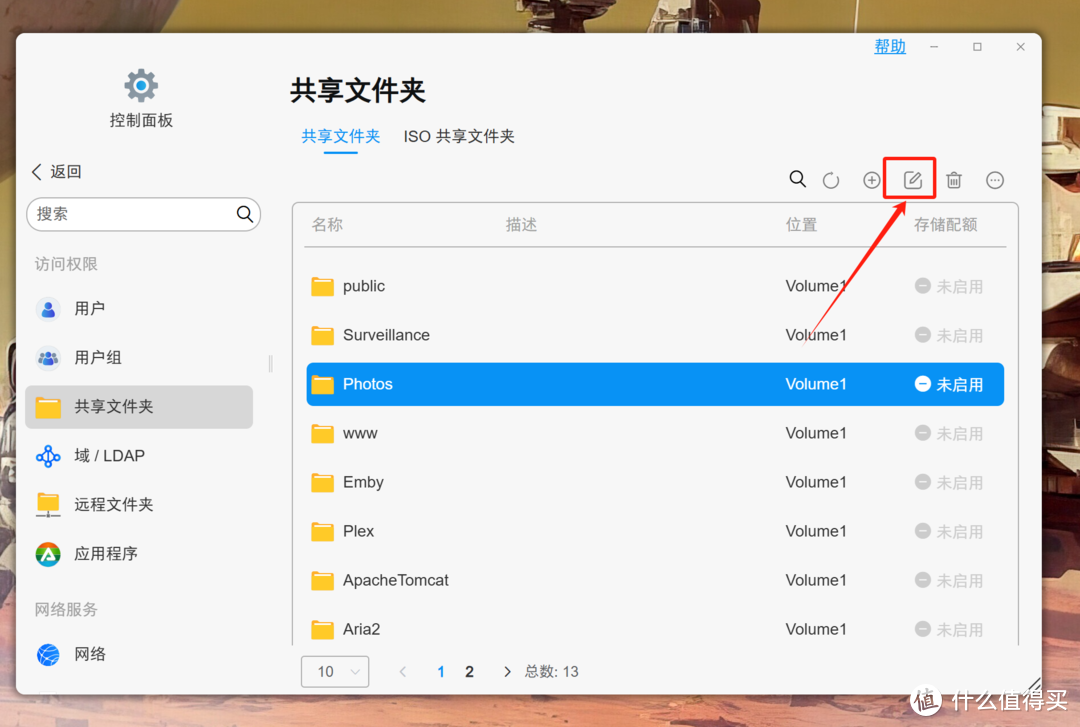The height and width of the screenshot is (727, 1080).
Task: Open Domain / LDAP settings
Action: 109,456
